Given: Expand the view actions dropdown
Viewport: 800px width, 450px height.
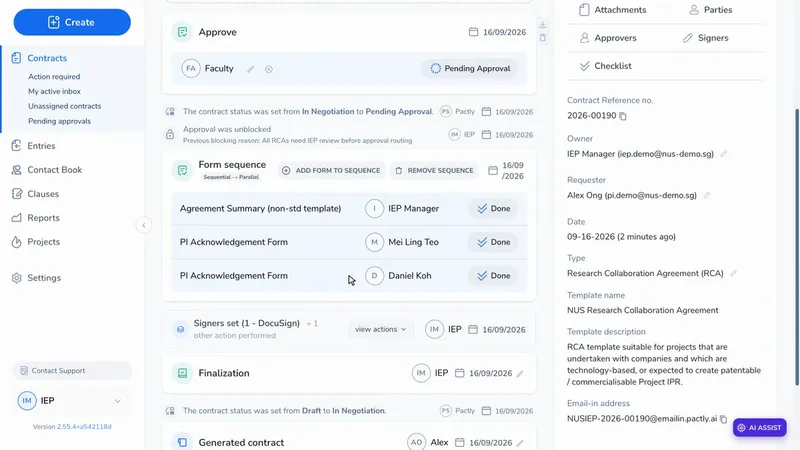Looking at the screenshot, I should (381, 330).
